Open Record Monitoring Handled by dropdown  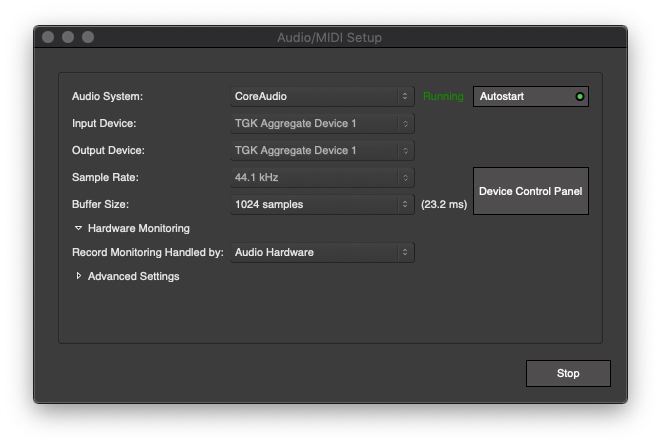[x=322, y=253]
